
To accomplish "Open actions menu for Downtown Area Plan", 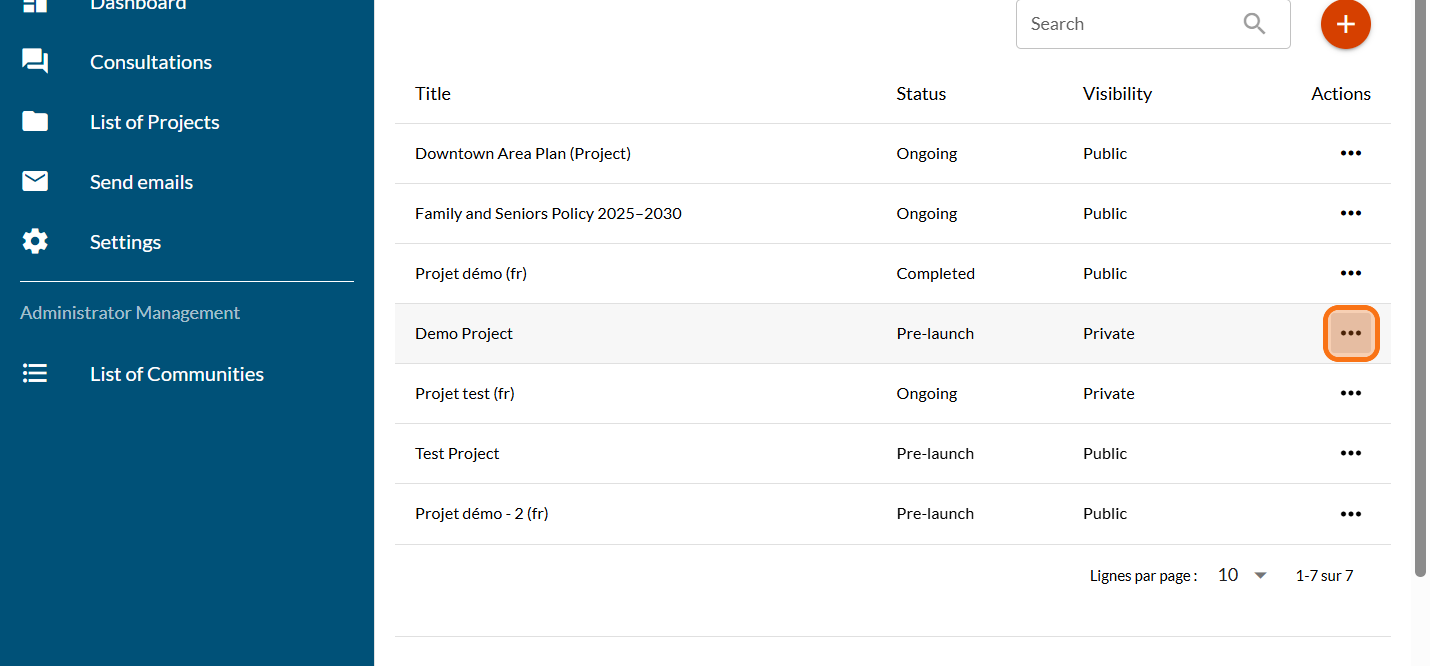I will point(1351,153).
